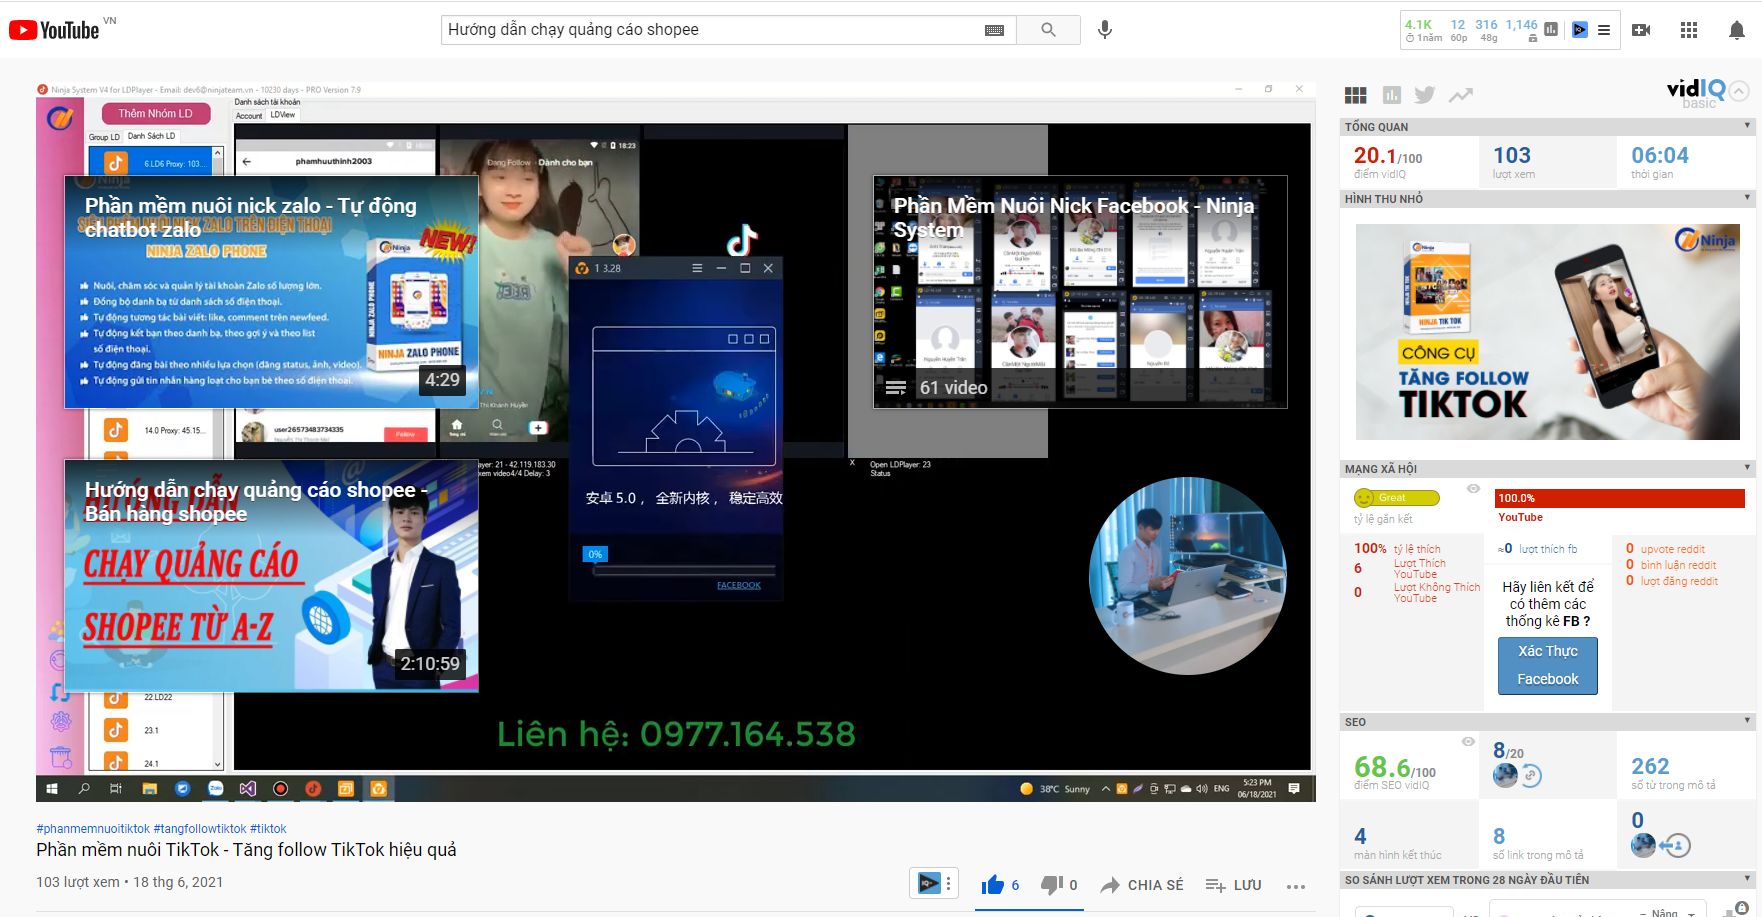Open the vidIQ bar chart stats icon in the header

(1551, 30)
